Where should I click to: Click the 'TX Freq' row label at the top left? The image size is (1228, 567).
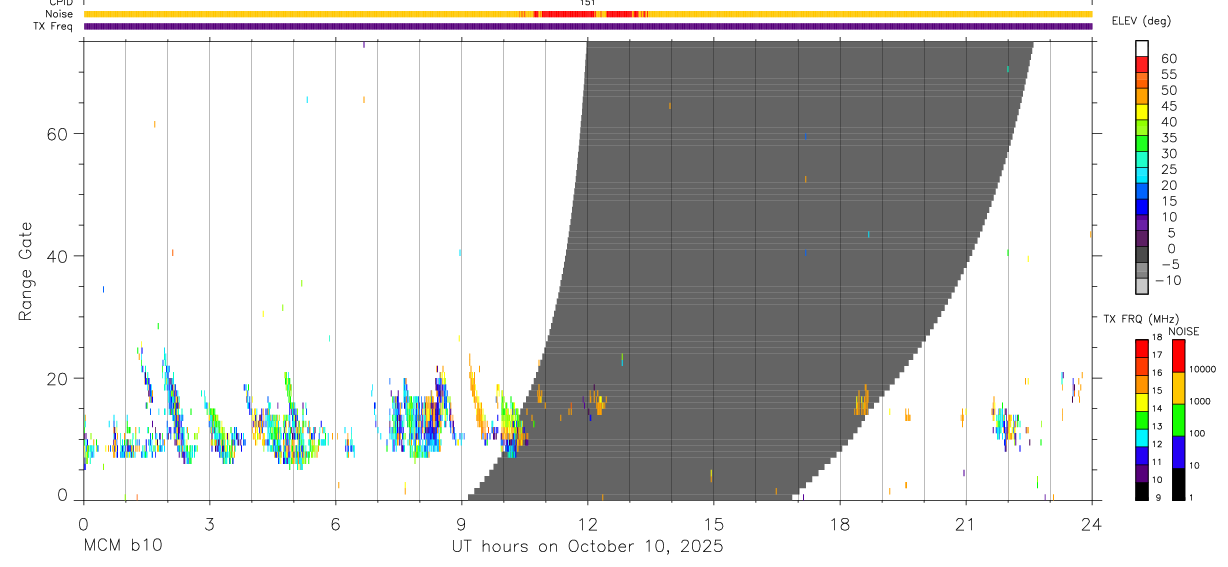pos(54,26)
